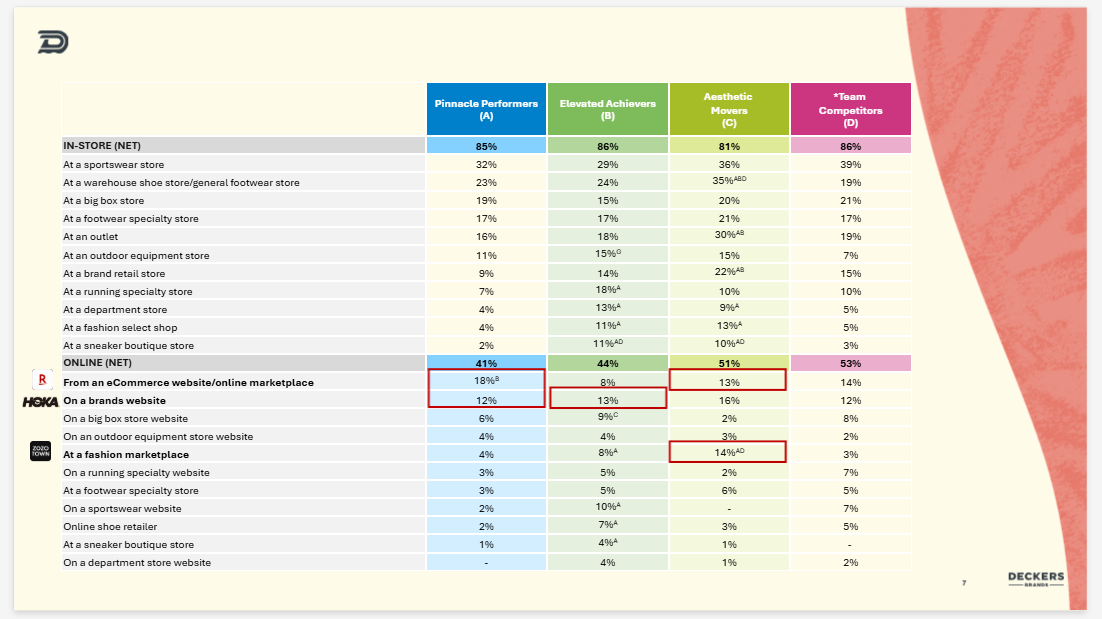Click the 85% in-store net cell
Viewport: 1102px width, 619px height.
tap(486, 146)
